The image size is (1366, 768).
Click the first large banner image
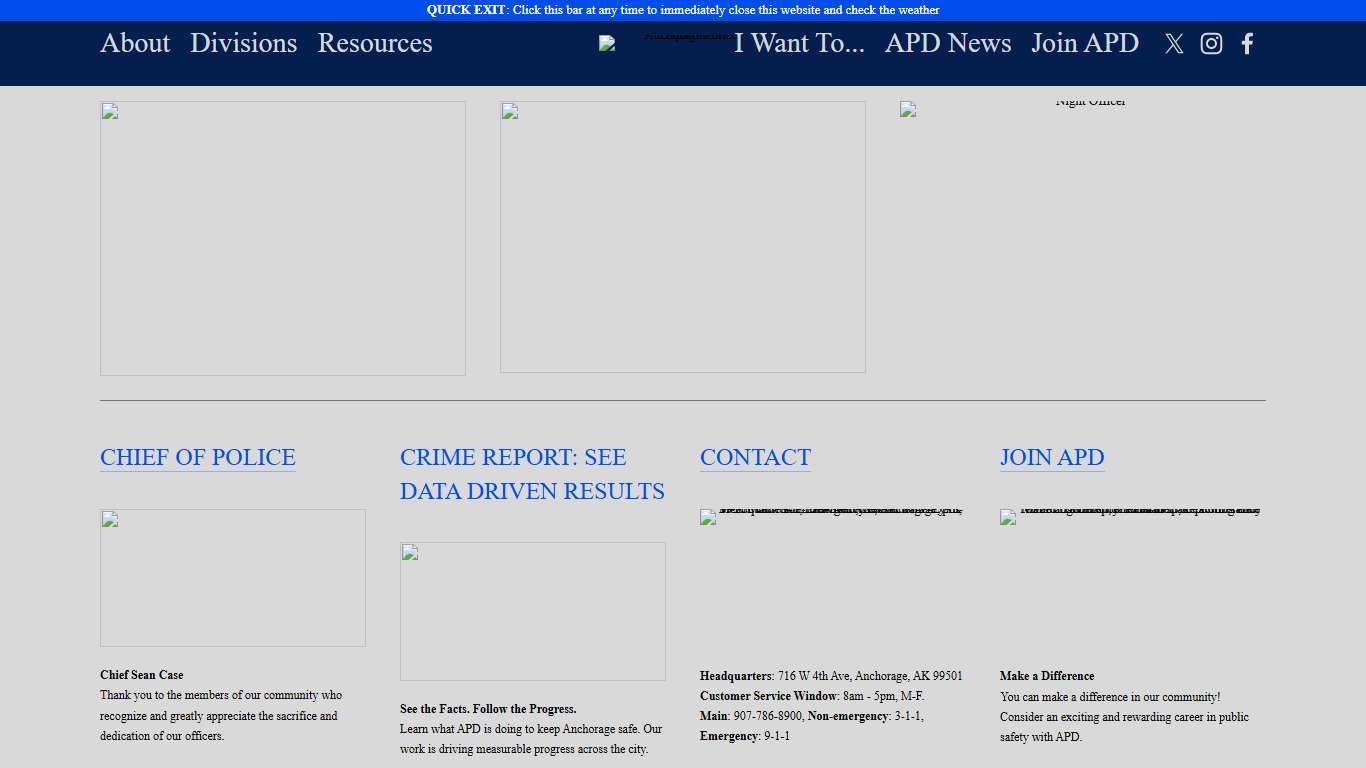[283, 238]
